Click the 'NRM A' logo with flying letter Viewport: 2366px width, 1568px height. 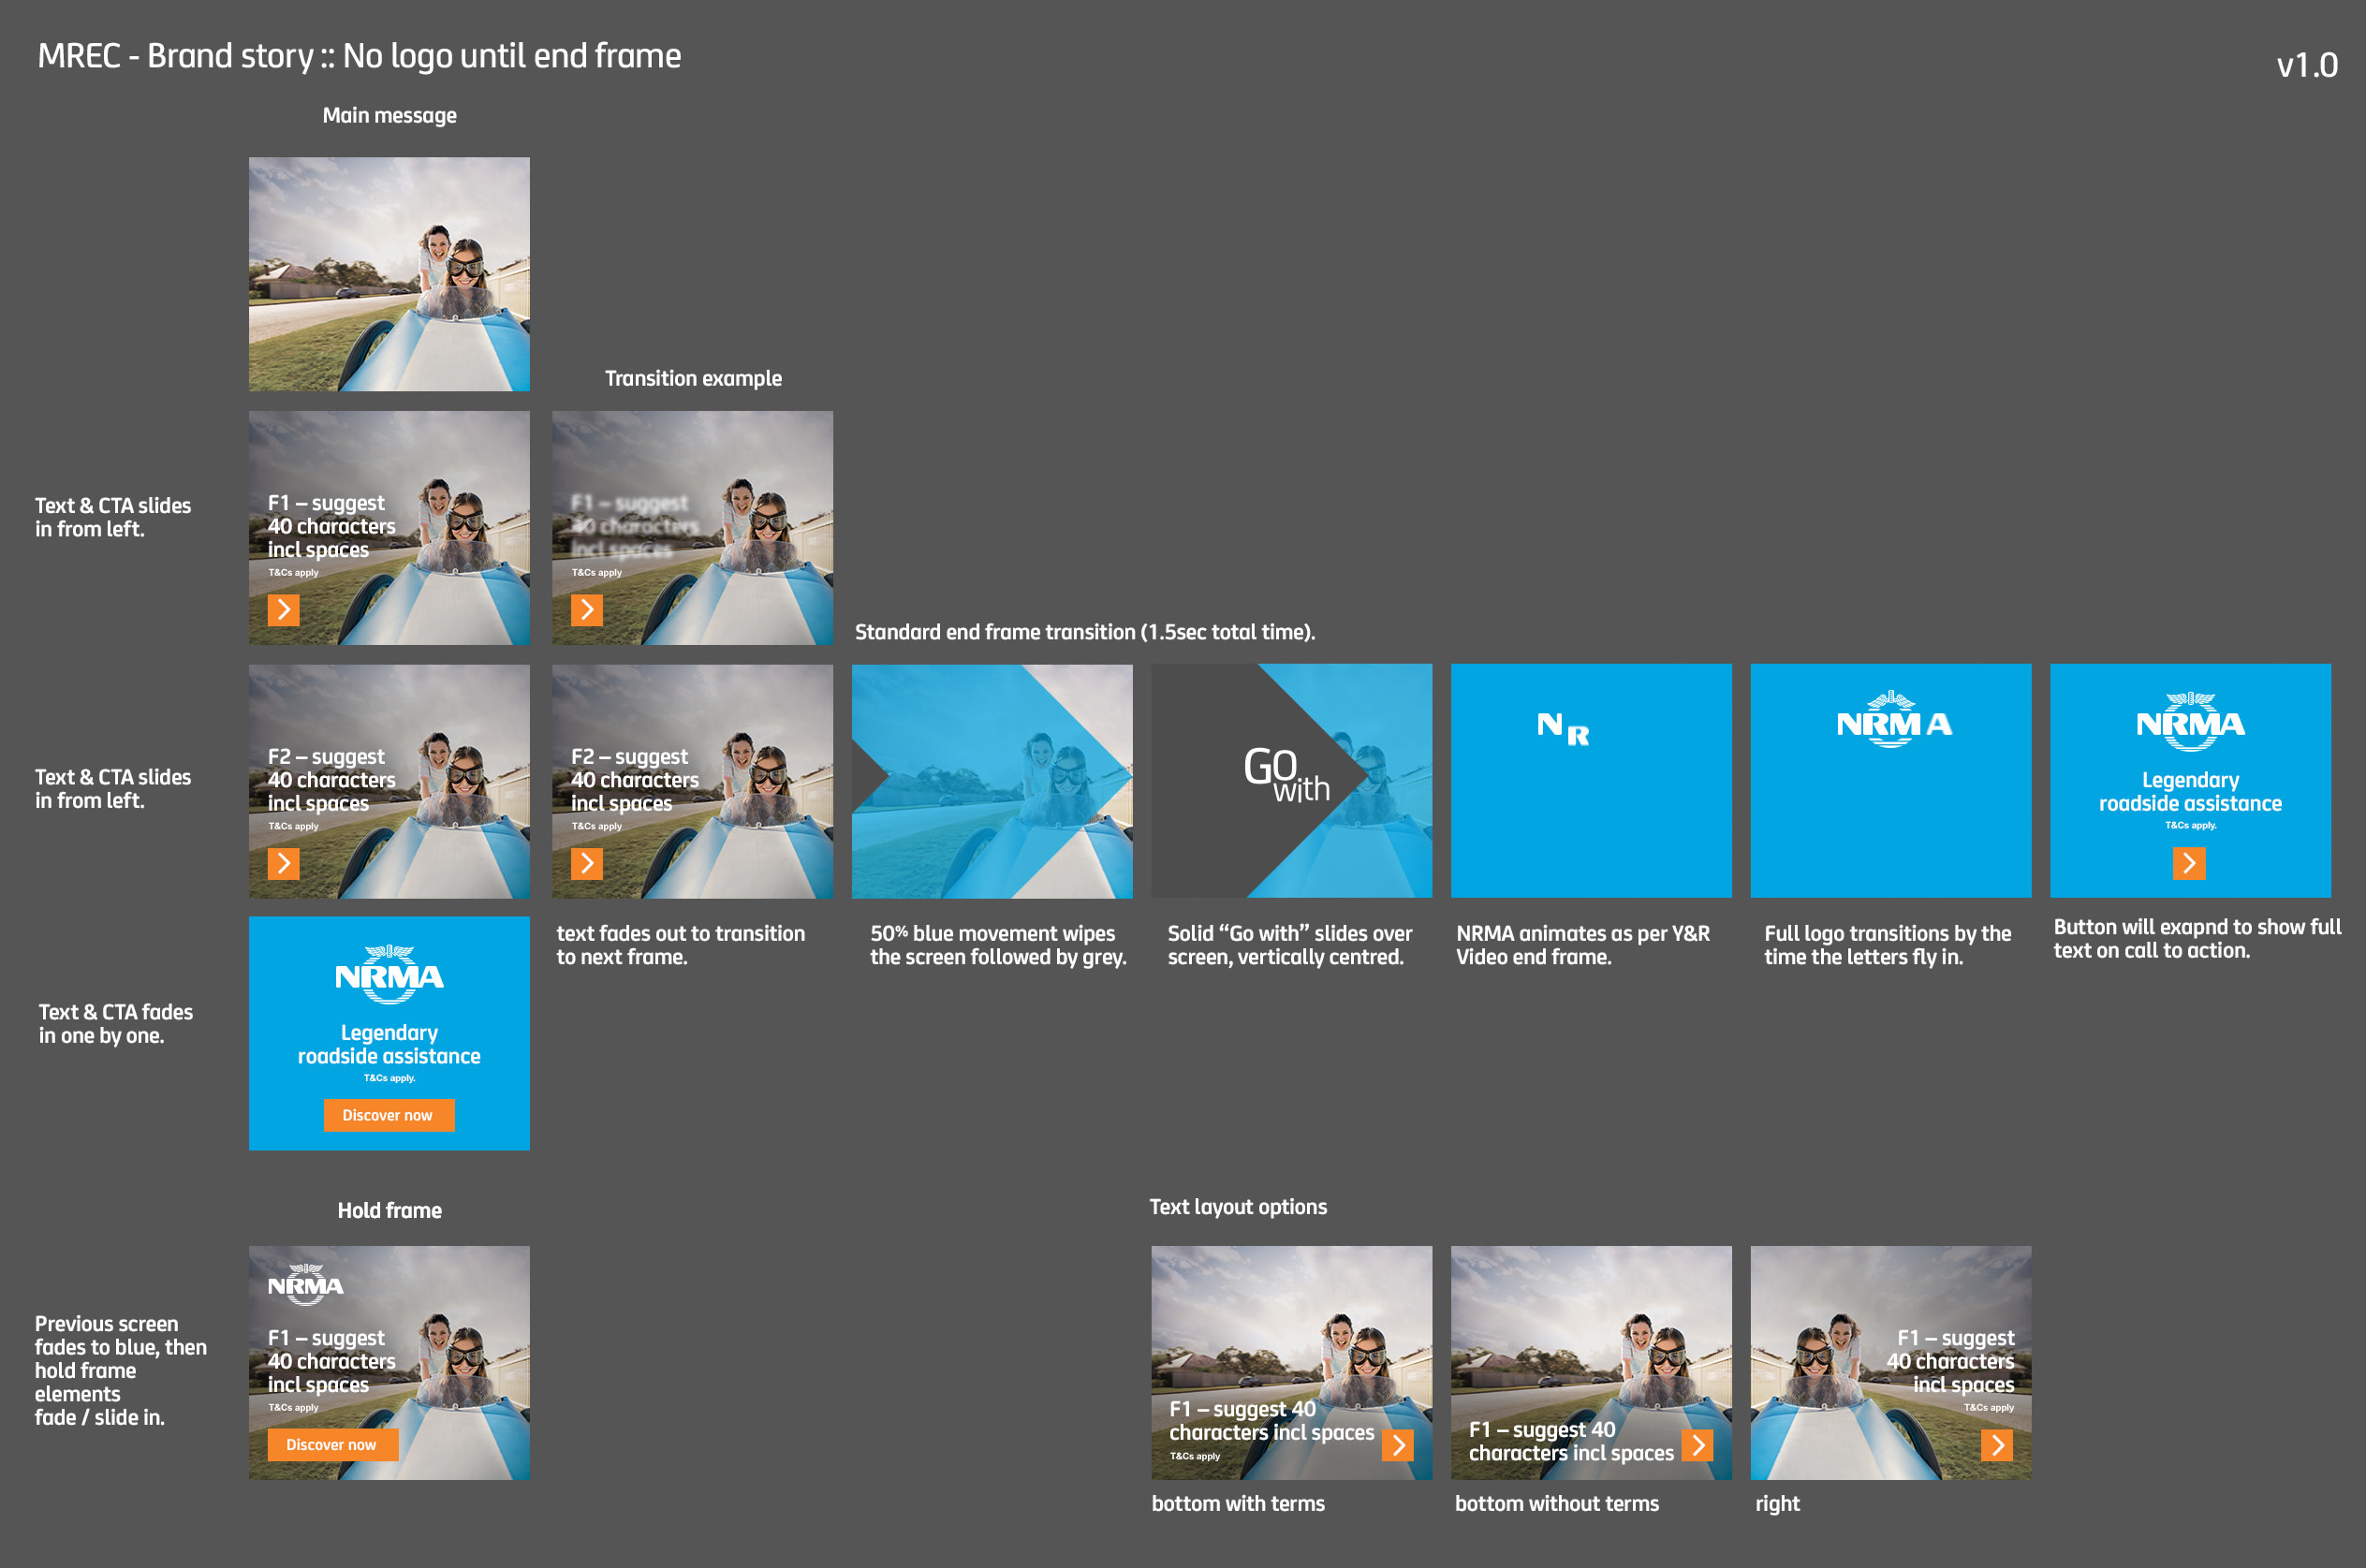point(1894,719)
